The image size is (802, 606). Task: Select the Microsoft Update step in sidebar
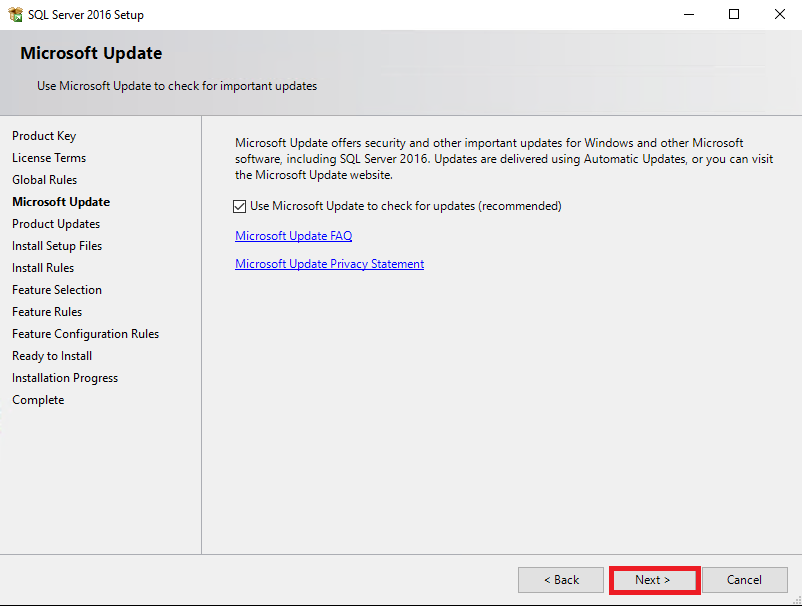61,202
